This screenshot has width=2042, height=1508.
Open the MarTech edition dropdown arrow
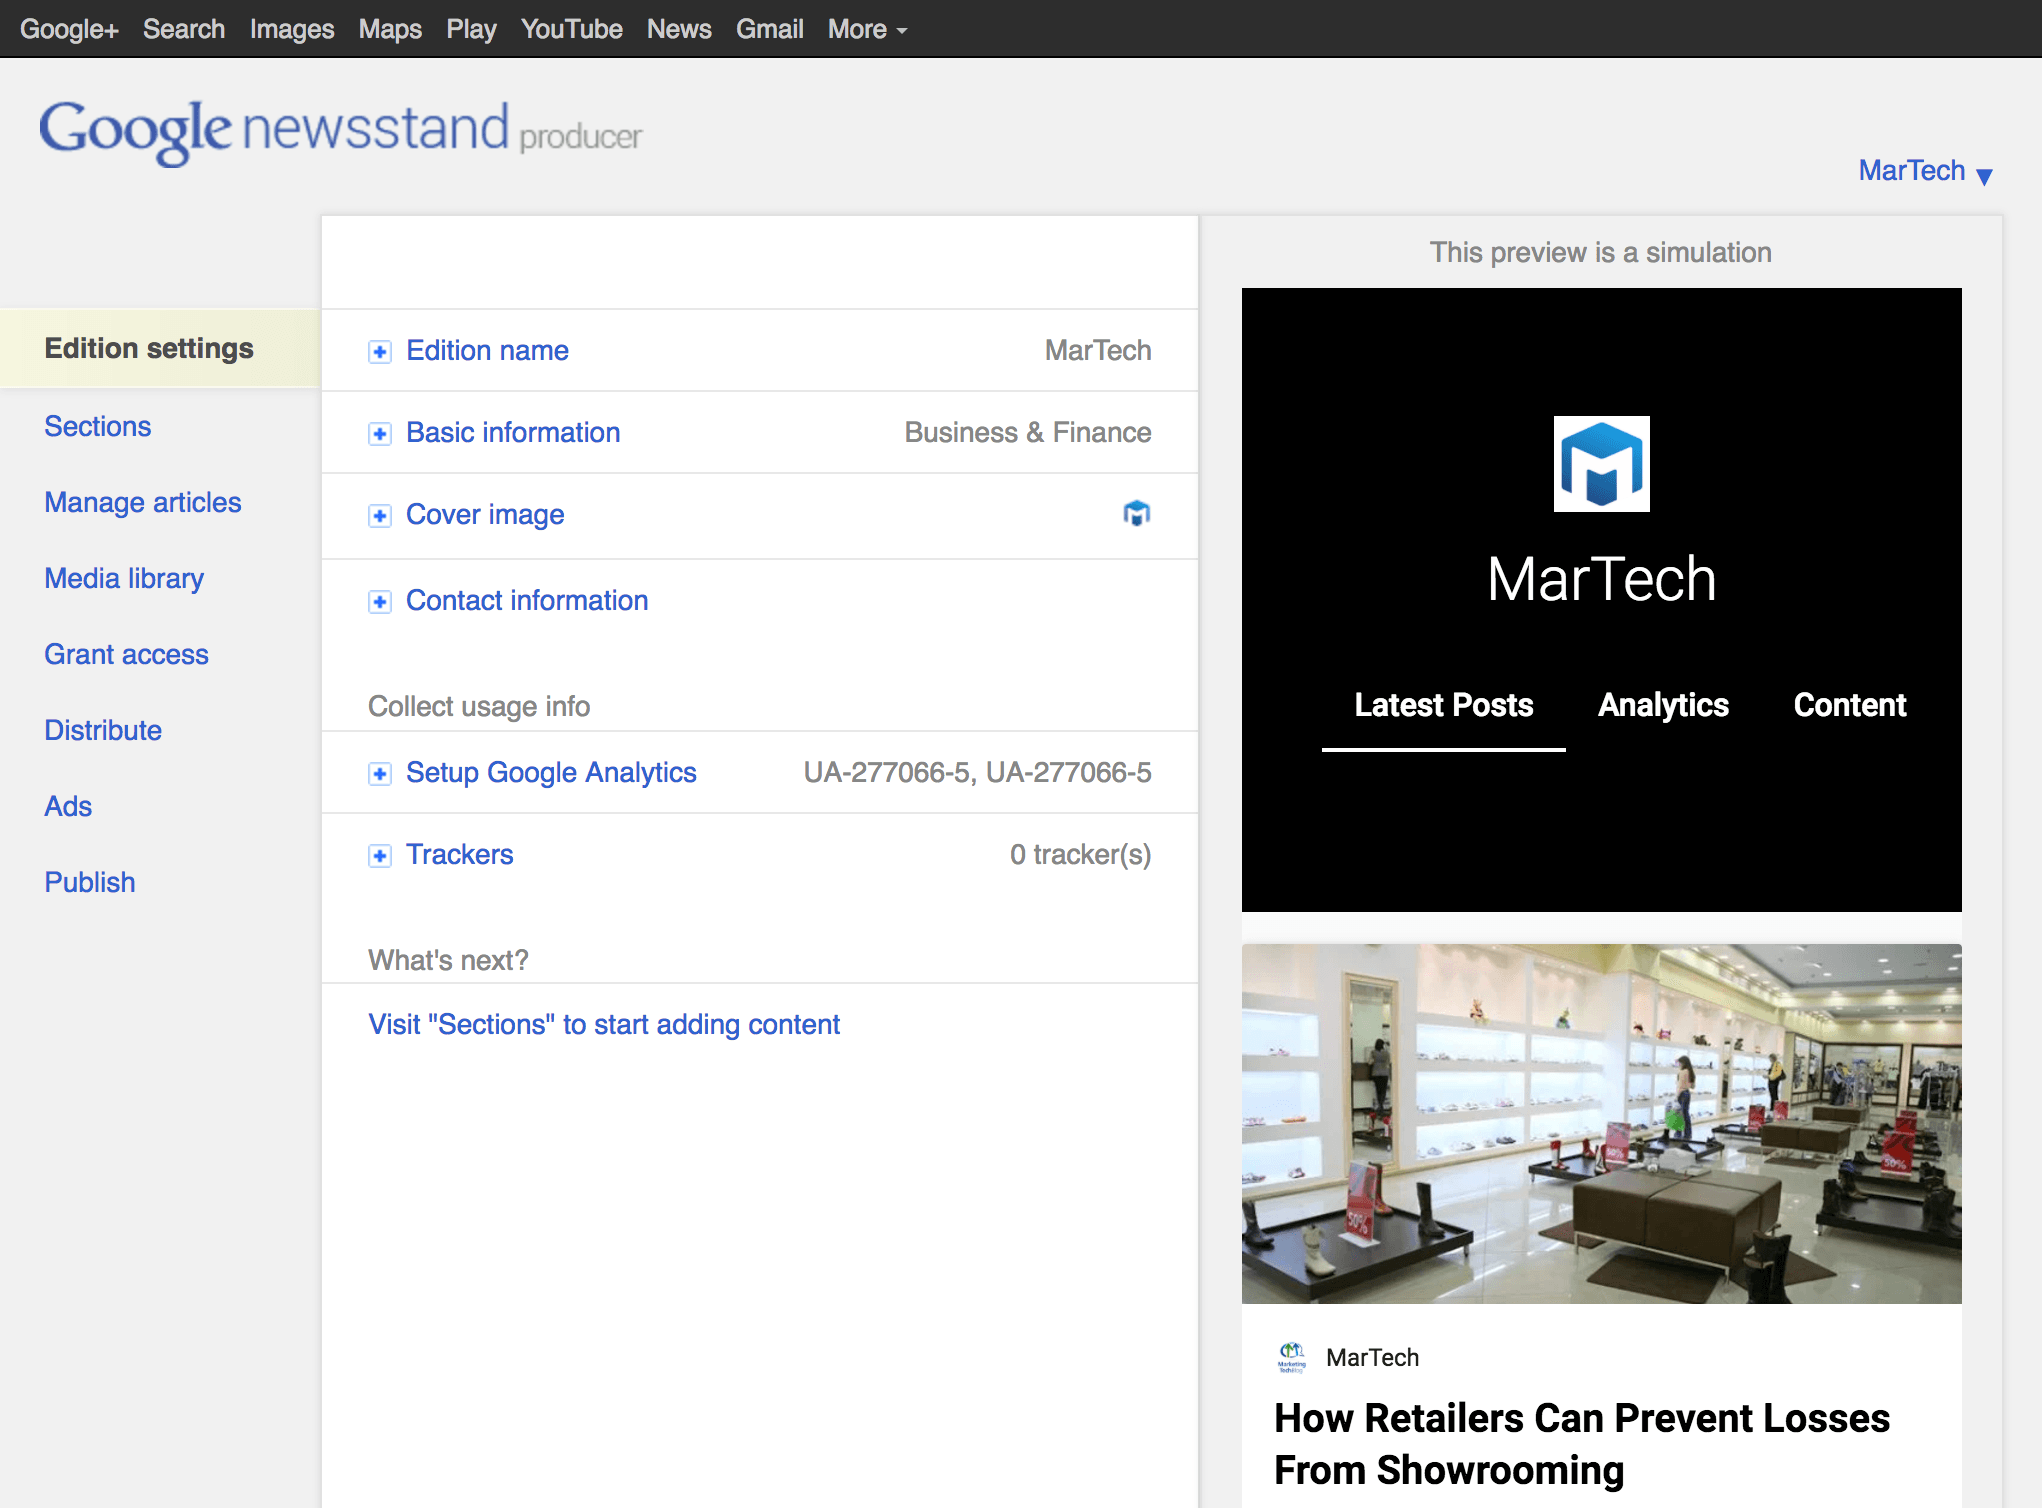coord(1985,176)
